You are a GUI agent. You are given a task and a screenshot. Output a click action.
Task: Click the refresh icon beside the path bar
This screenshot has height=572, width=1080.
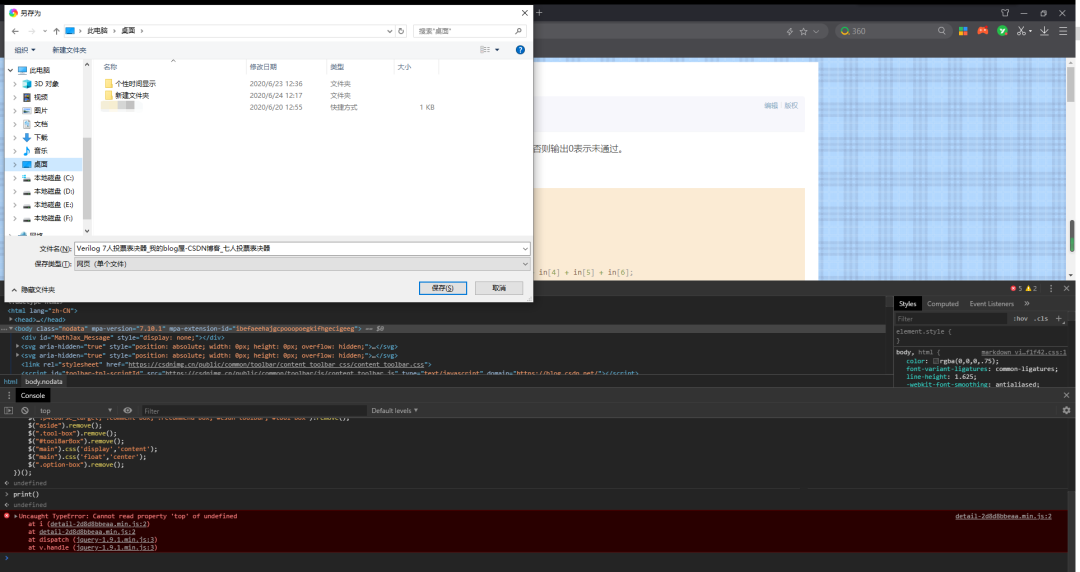pyautogui.click(x=403, y=31)
